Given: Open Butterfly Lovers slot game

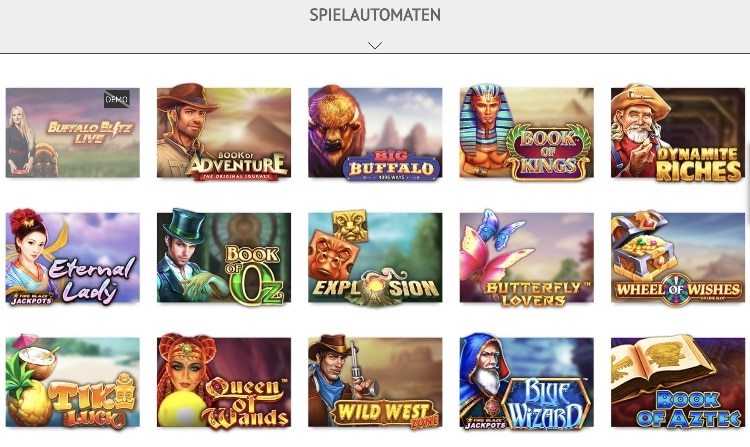Looking at the screenshot, I should point(526,257).
